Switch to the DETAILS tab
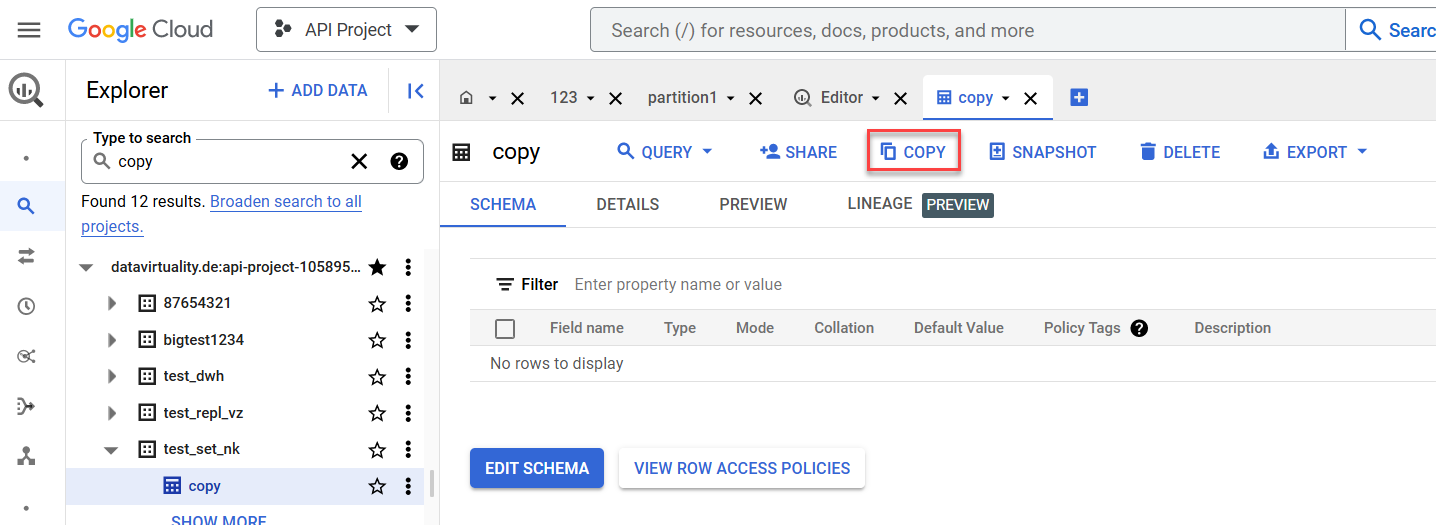 point(627,204)
